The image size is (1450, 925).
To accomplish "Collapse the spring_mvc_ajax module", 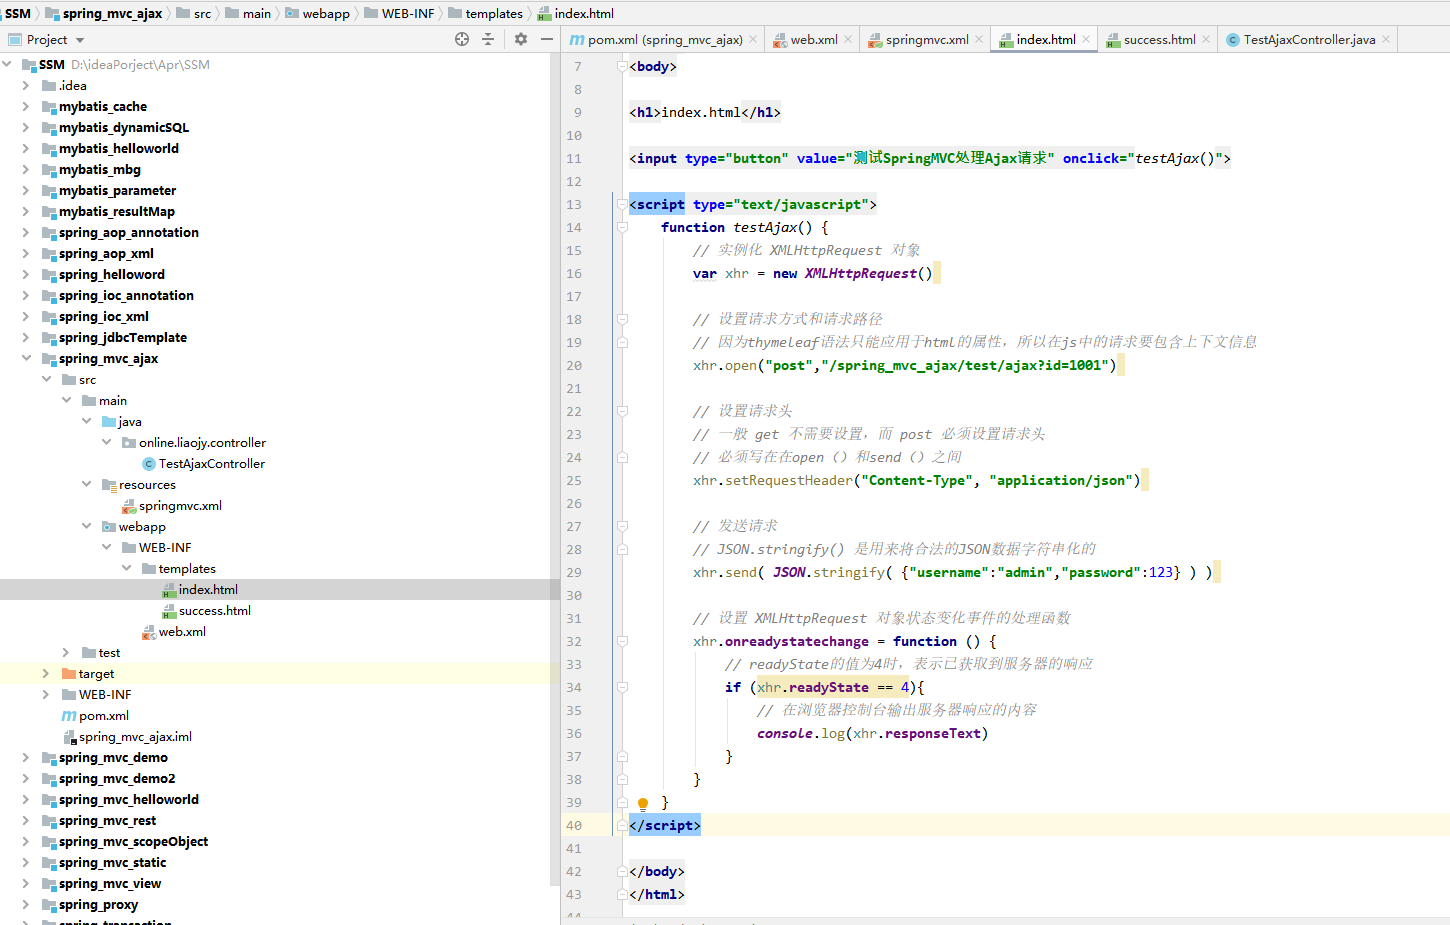I will pos(26,358).
